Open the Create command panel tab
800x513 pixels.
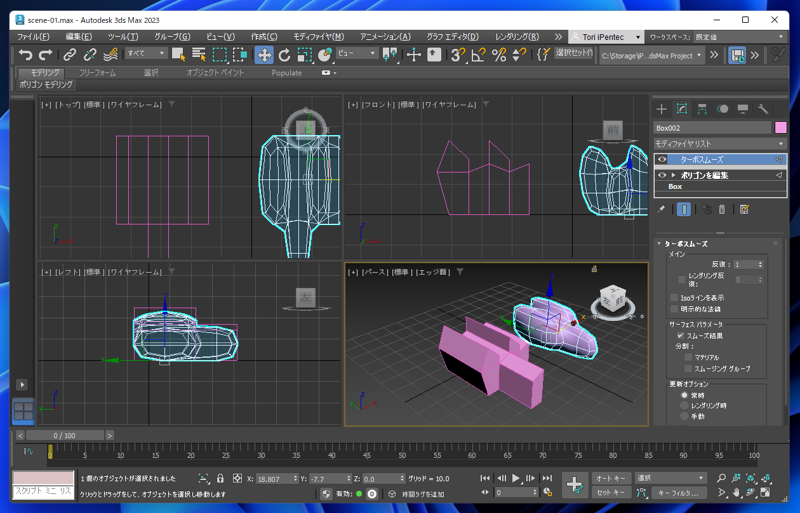click(x=662, y=109)
